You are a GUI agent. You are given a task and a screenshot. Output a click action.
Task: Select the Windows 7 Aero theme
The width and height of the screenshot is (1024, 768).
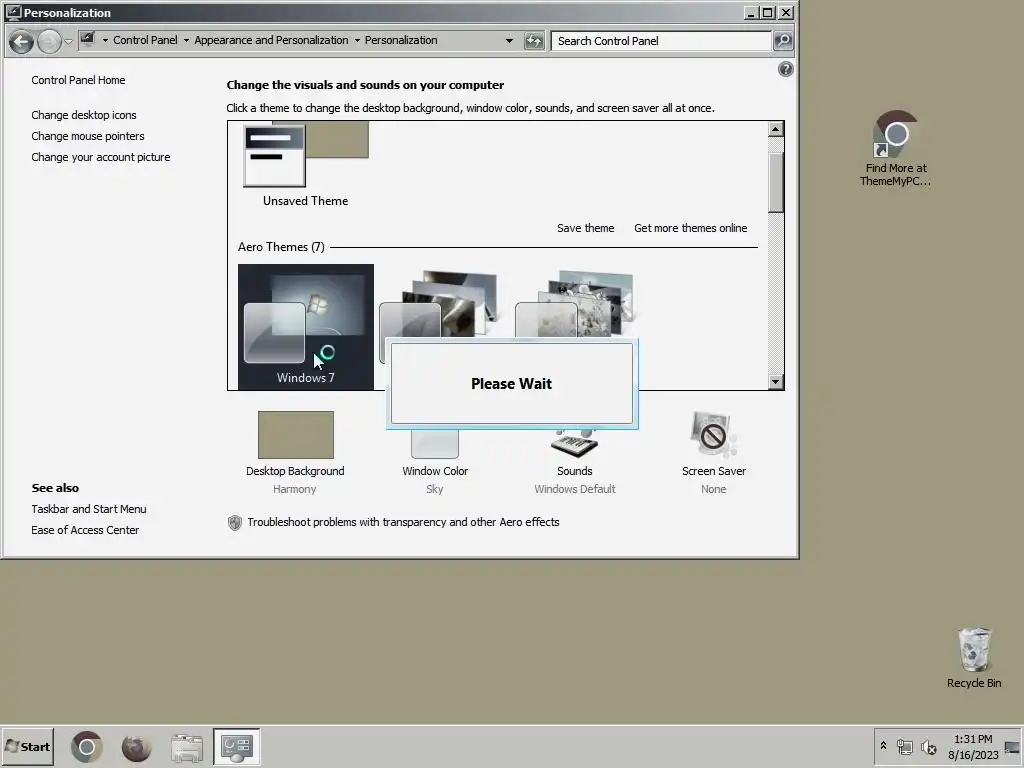(x=306, y=327)
